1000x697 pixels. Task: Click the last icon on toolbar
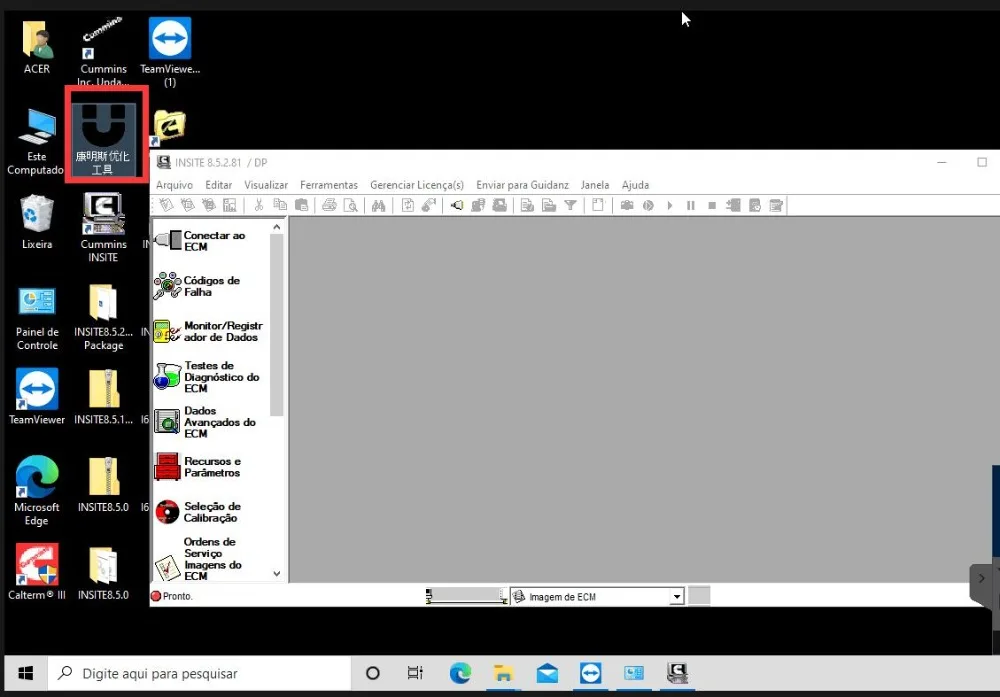(x=776, y=205)
